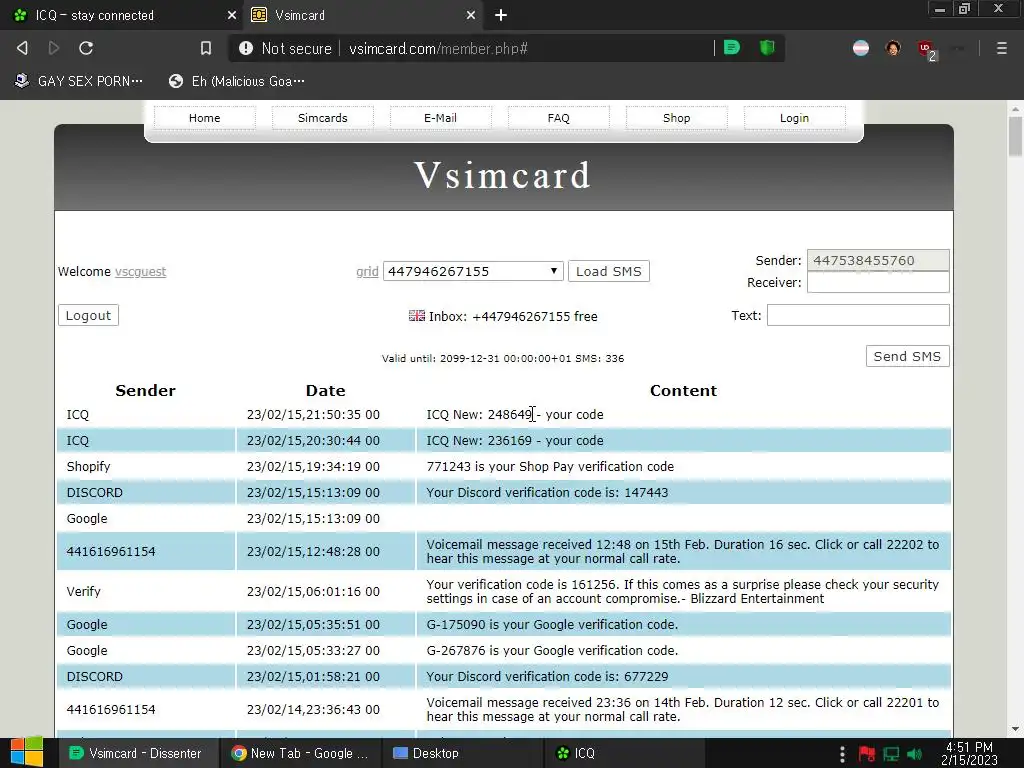Open the taskbar clock 4:51 PM

[969, 754]
